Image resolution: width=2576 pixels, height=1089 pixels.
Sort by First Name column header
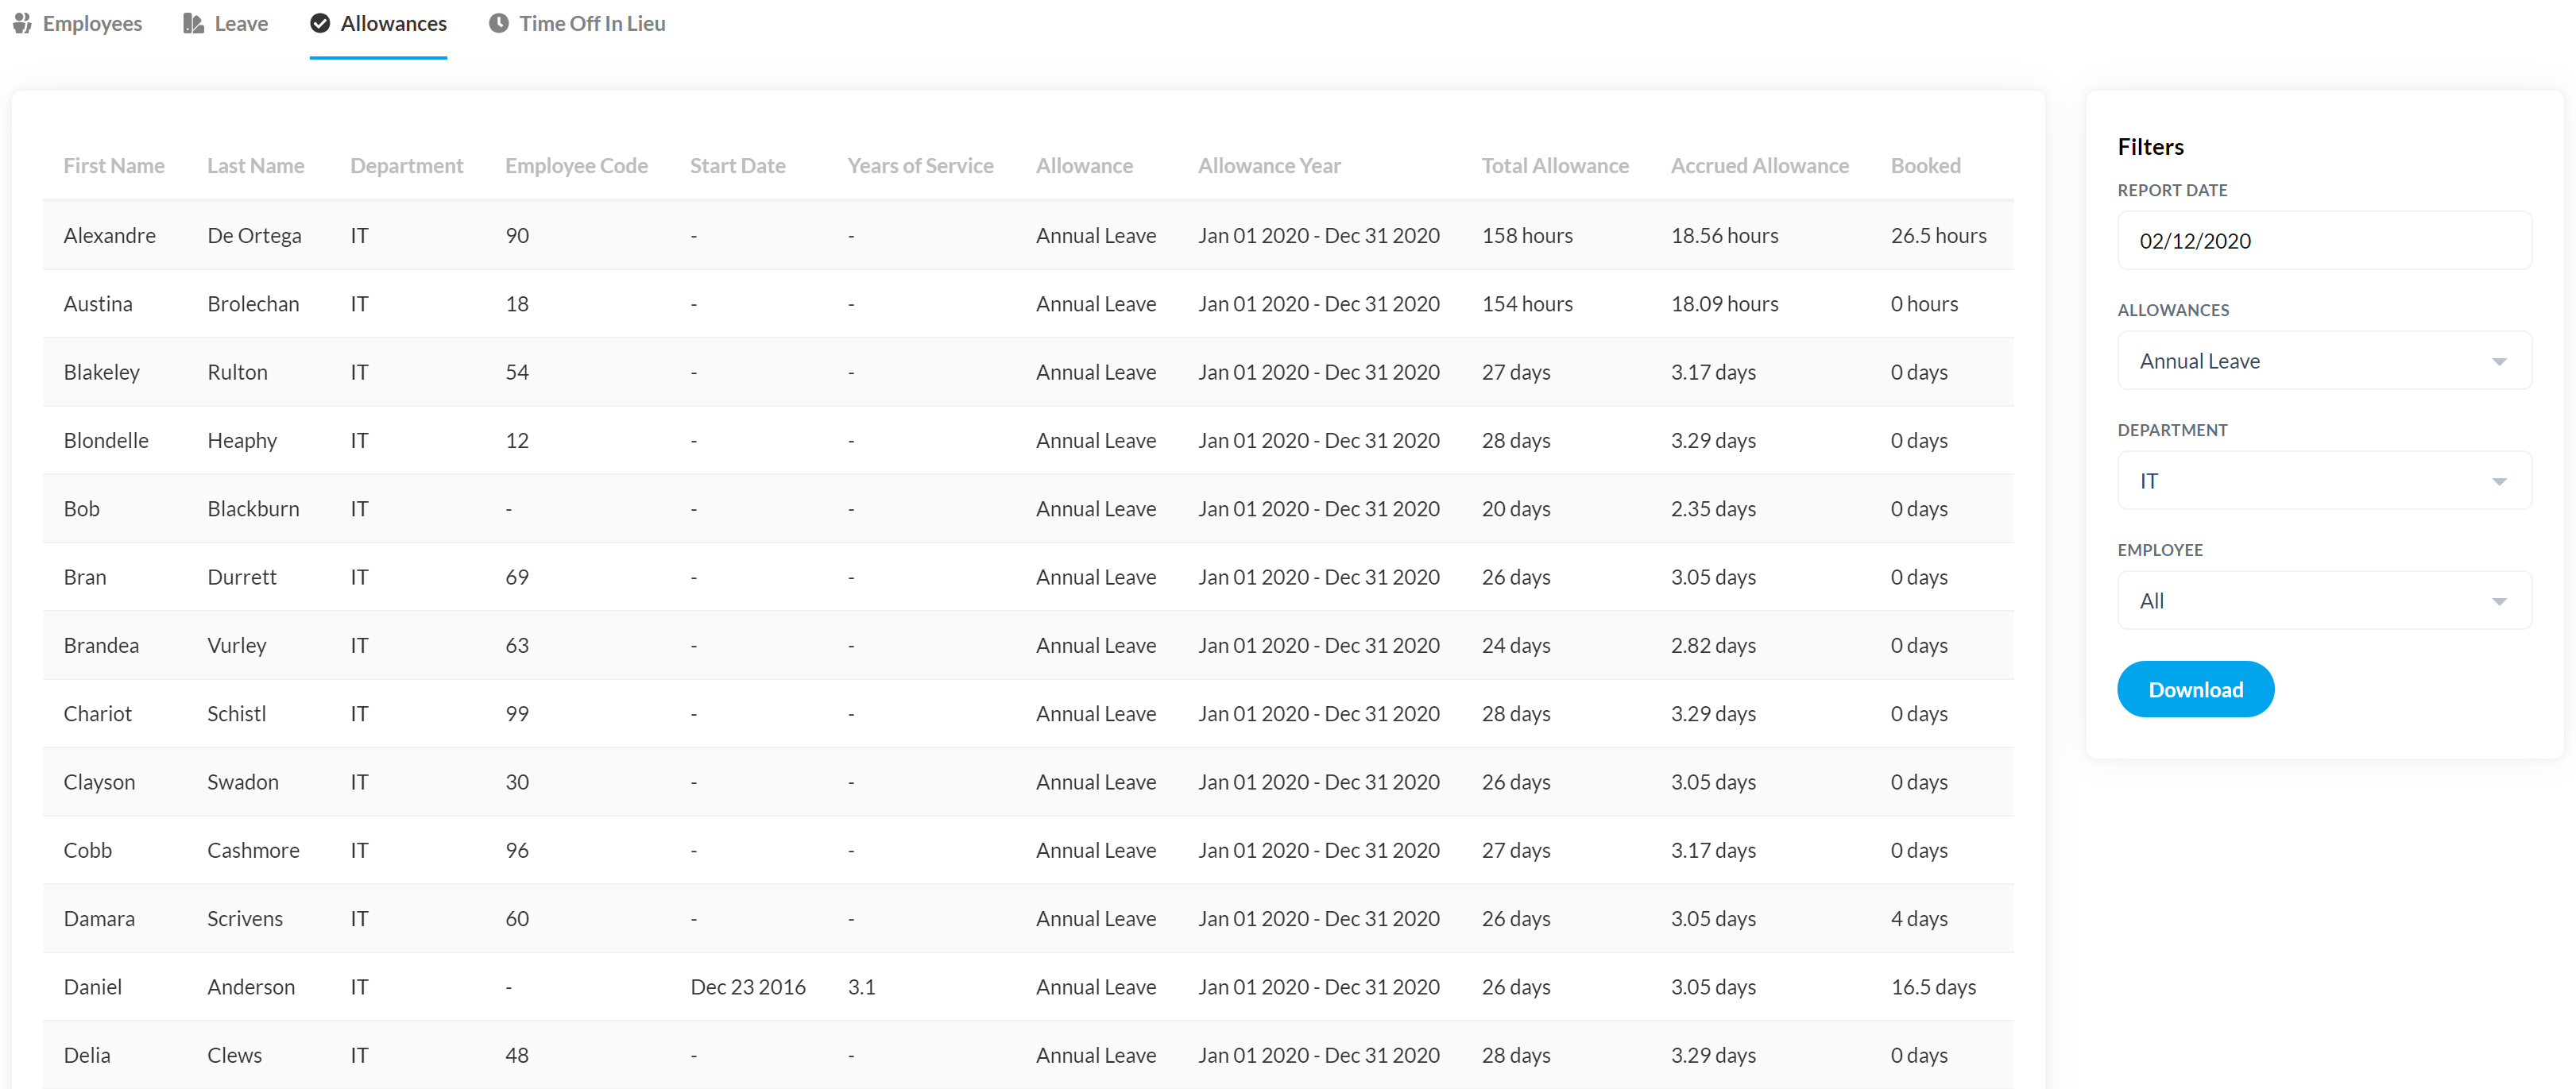[114, 166]
